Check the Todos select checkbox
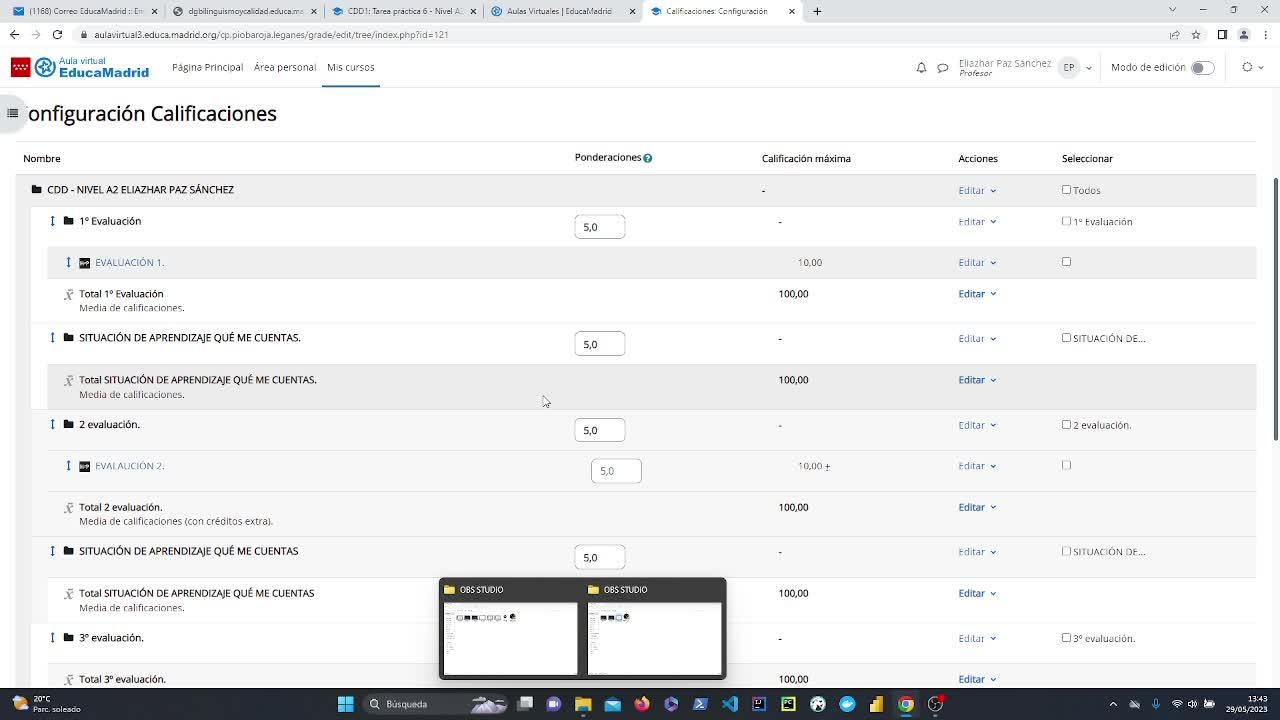The image size is (1280, 720). (1066, 190)
